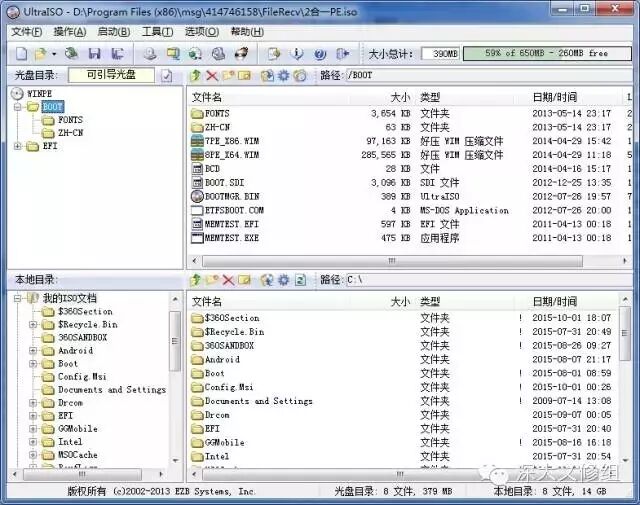Viewport: 640px width, 505px height.
Task: Open the dropdown arrow beside Open icon
Action: tap(54, 54)
